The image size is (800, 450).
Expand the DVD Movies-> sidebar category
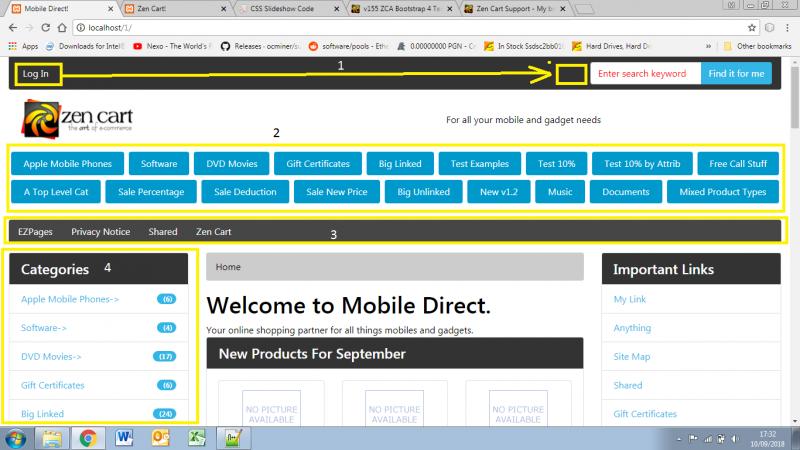coord(51,356)
